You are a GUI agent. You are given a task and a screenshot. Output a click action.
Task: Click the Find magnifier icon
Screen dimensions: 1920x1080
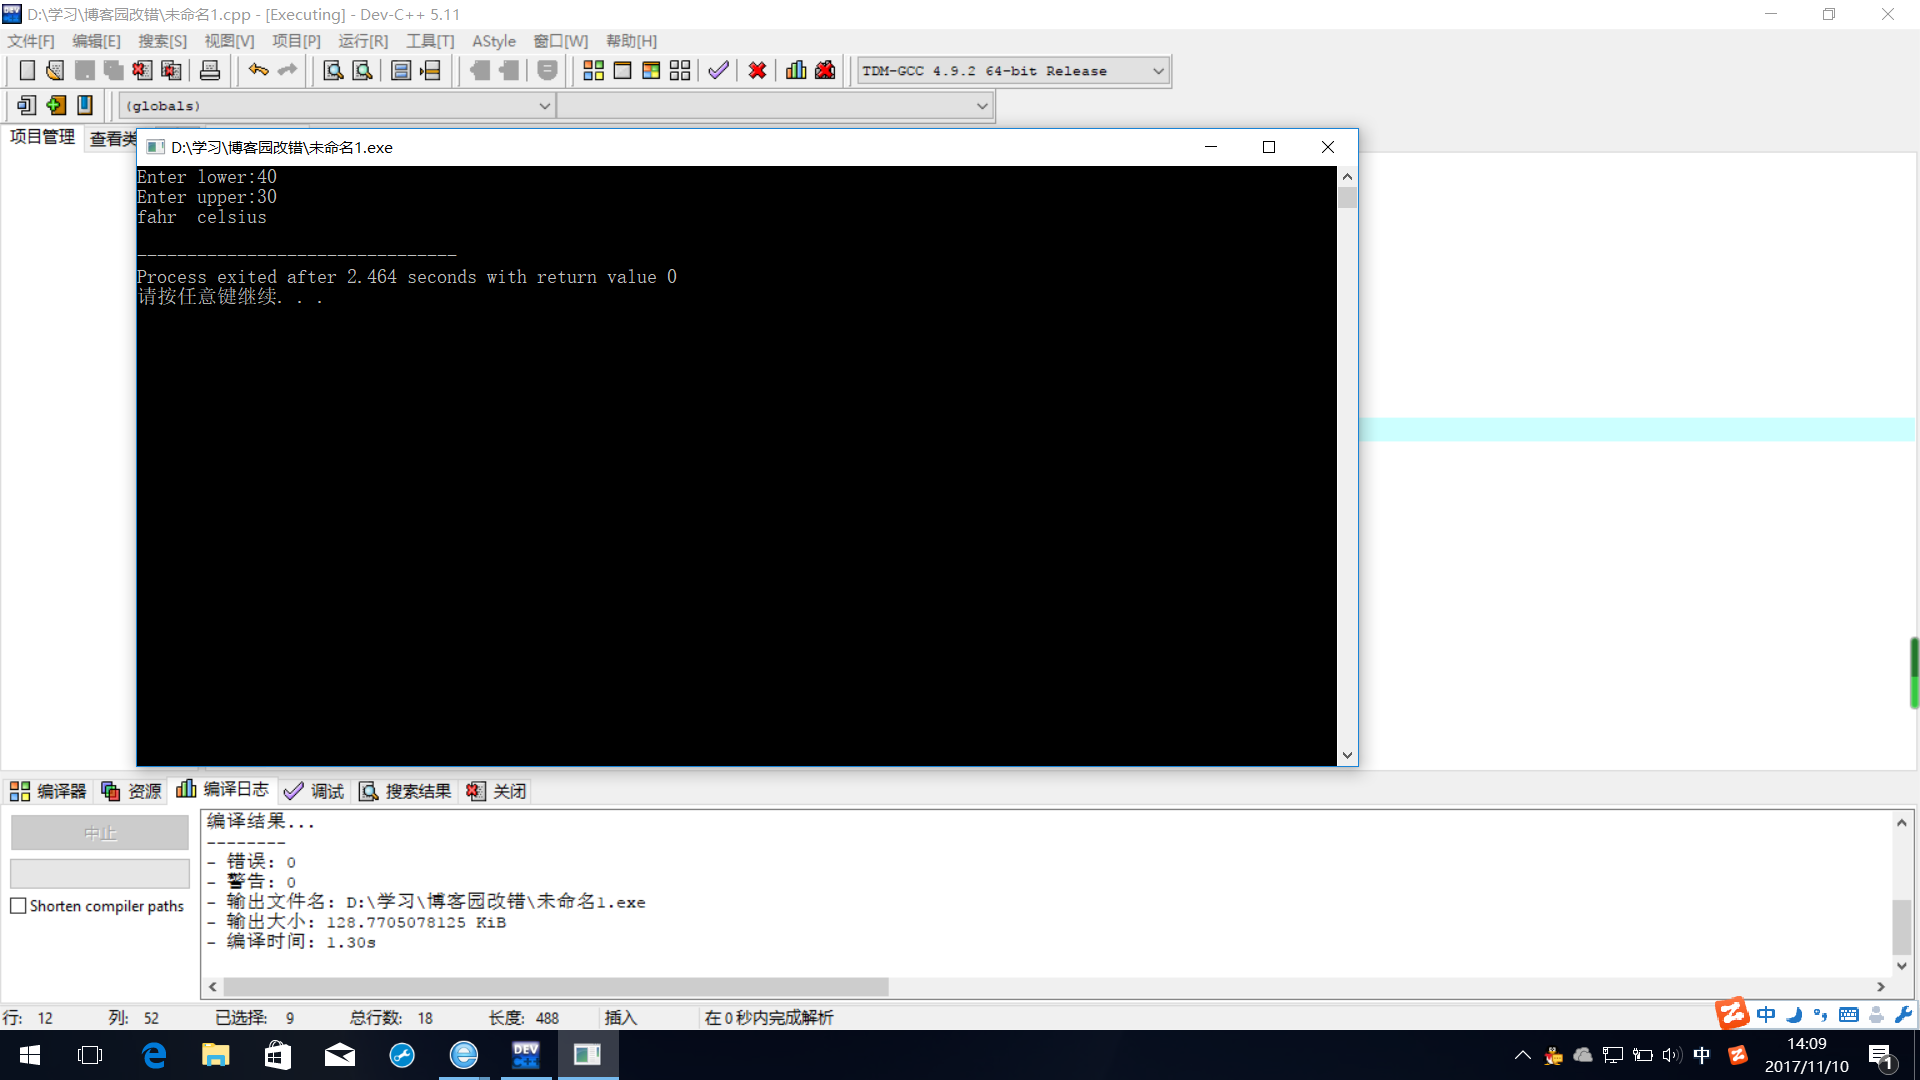click(x=334, y=71)
